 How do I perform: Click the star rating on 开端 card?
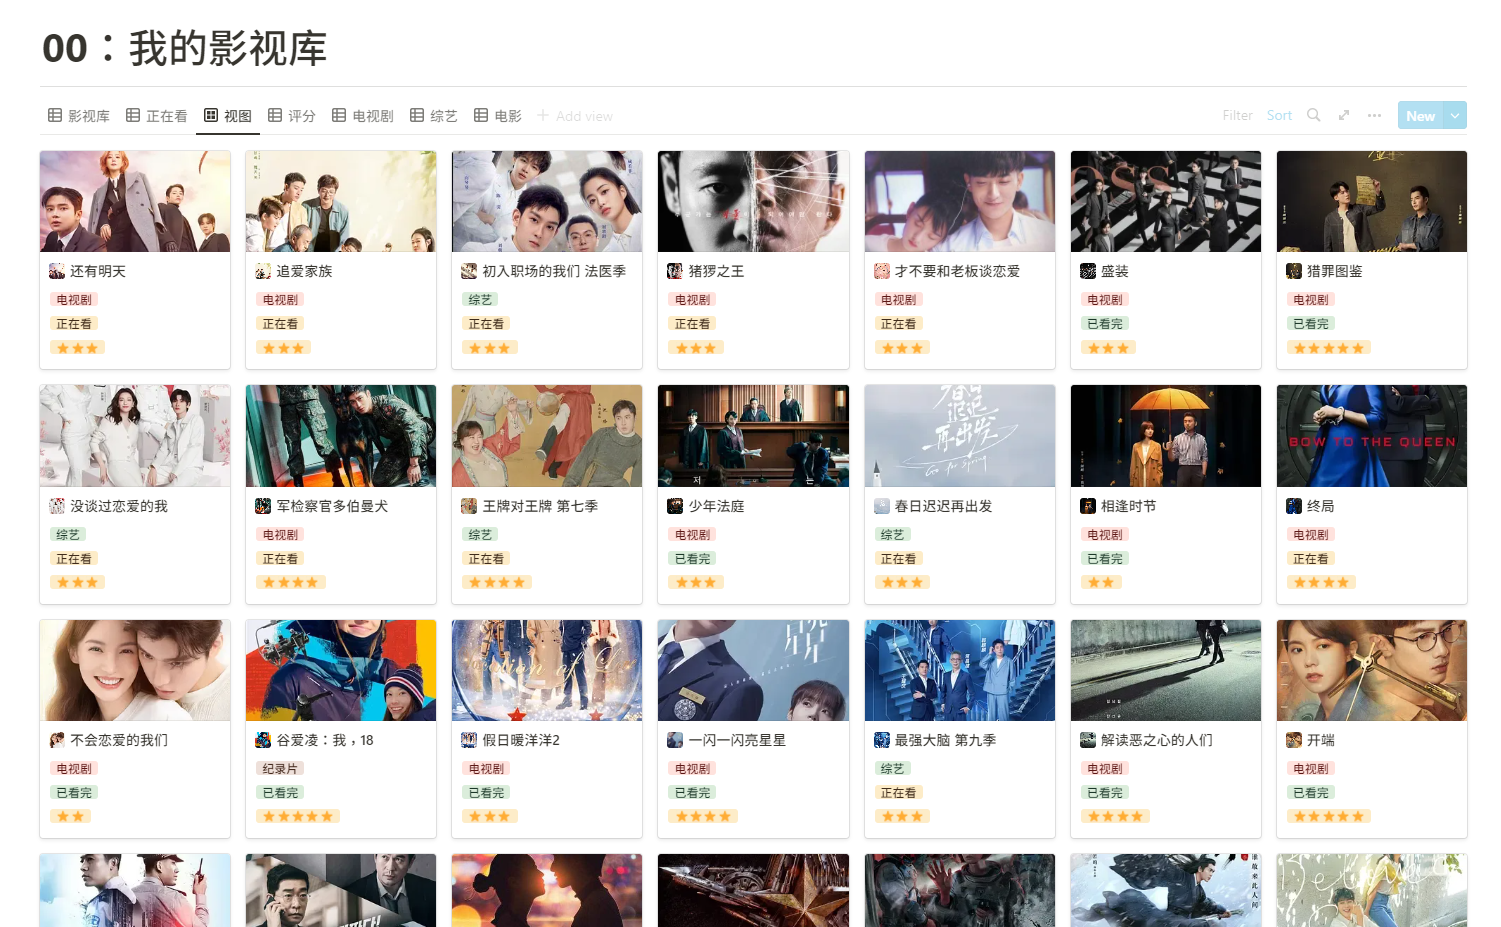click(x=1329, y=817)
